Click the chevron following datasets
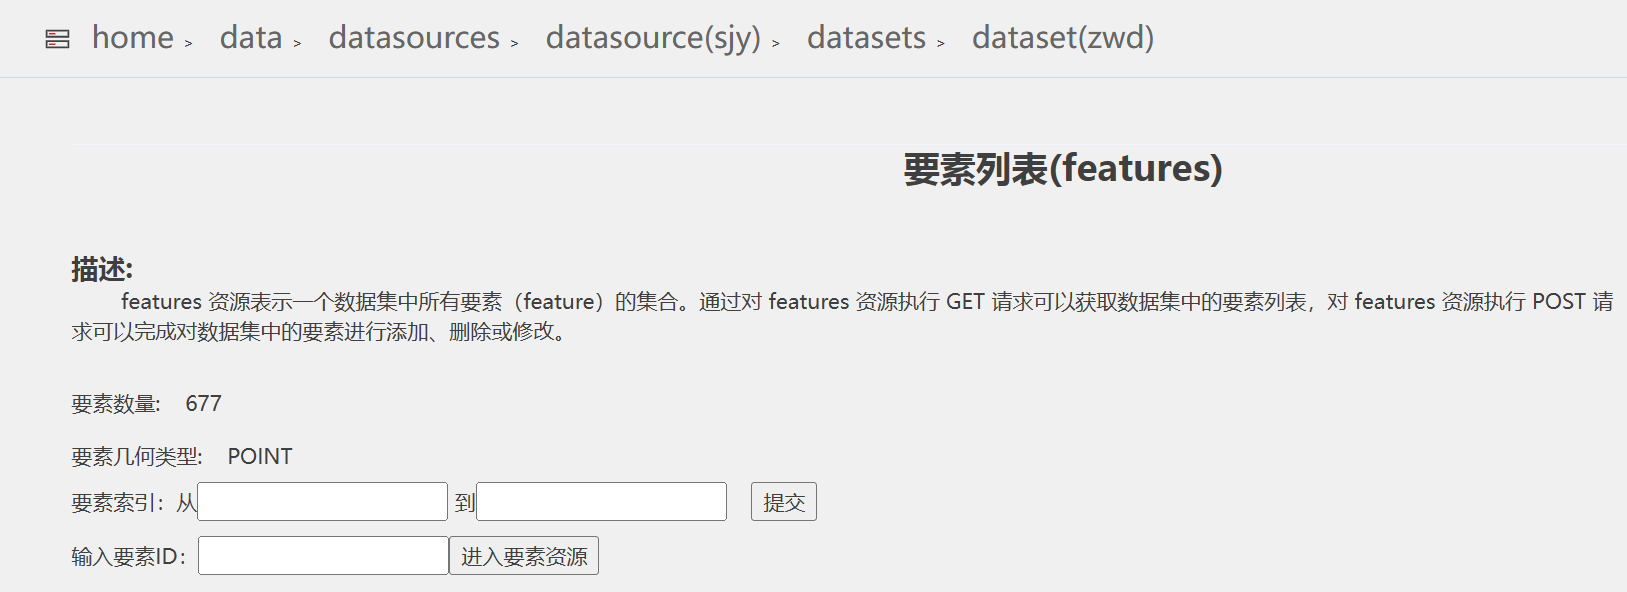The width and height of the screenshot is (1627, 592). (x=940, y=43)
